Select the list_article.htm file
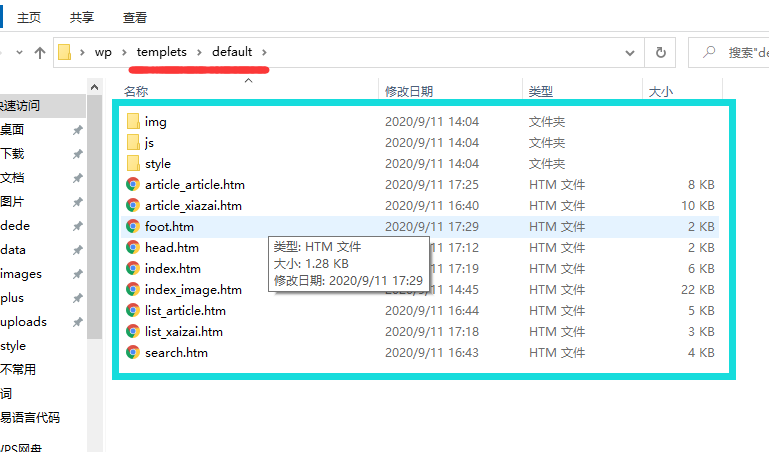This screenshot has width=769, height=452. [x=185, y=311]
